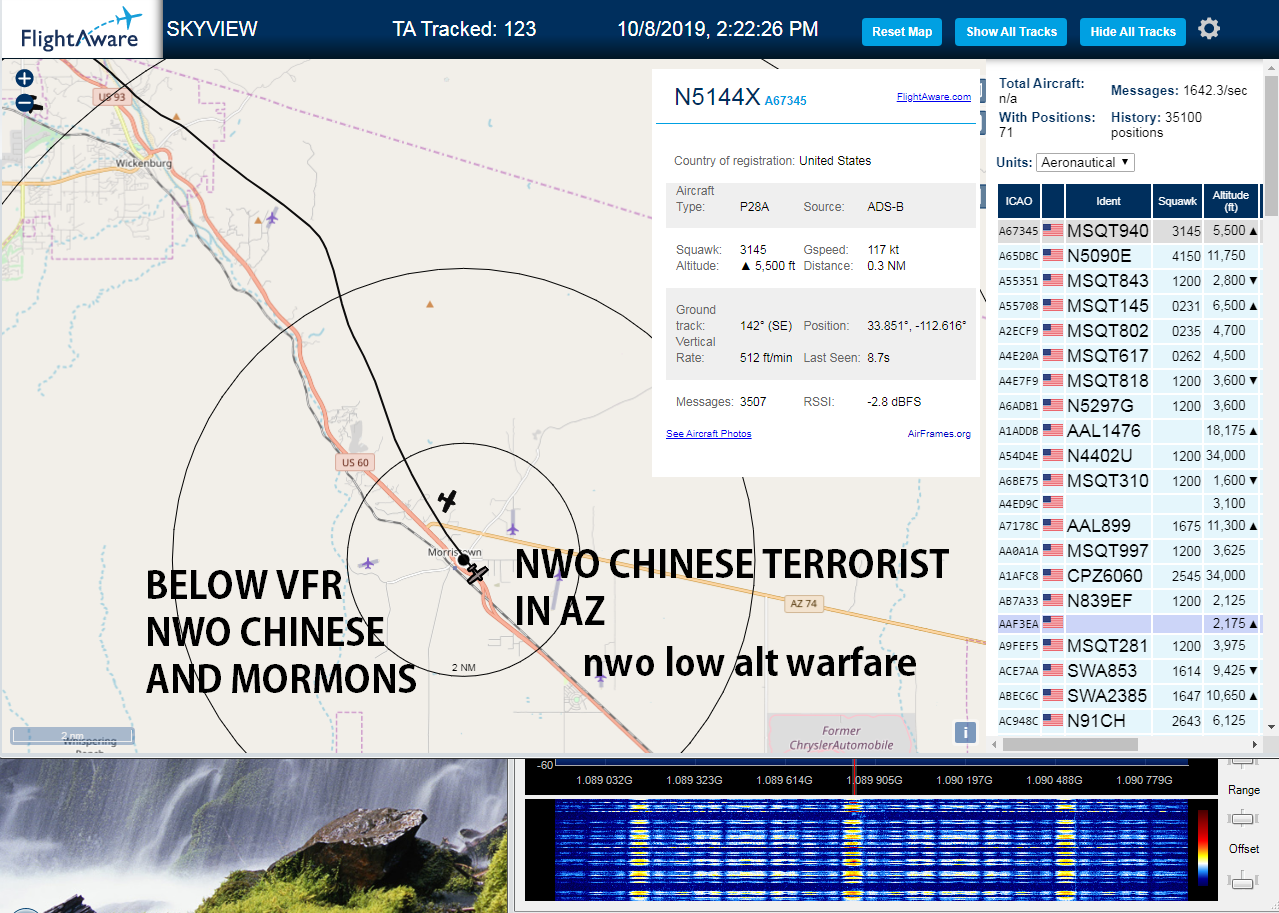Sort the table by the ICAO column header
This screenshot has height=913, width=1279.
(1019, 201)
